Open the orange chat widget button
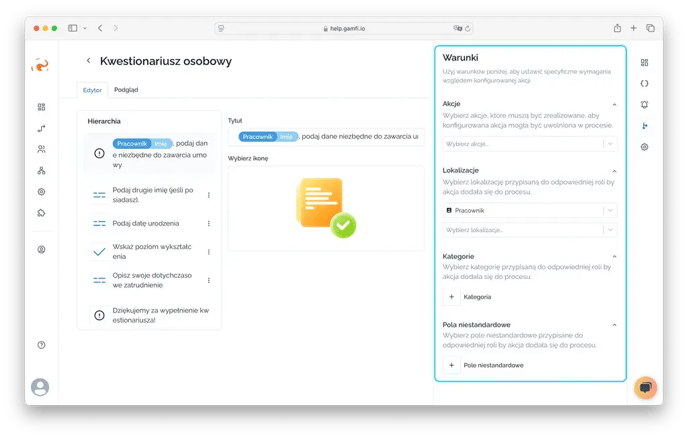 (x=645, y=388)
